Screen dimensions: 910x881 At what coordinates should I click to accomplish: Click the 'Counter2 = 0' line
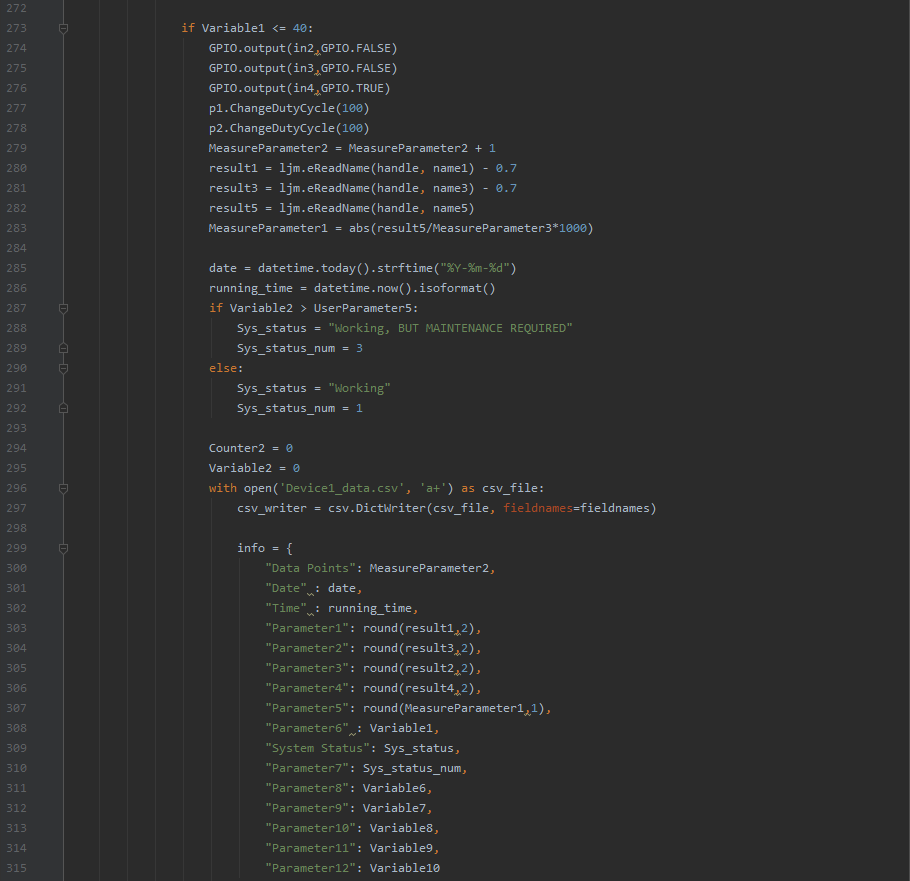click(x=251, y=448)
